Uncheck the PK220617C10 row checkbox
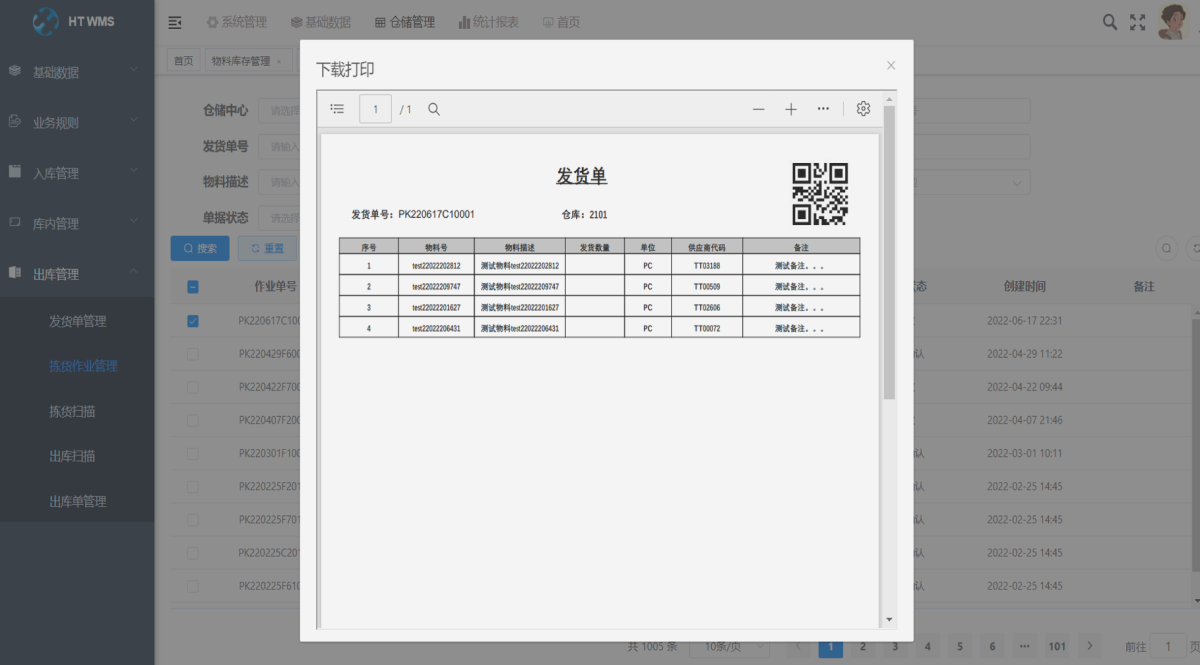 click(193, 321)
